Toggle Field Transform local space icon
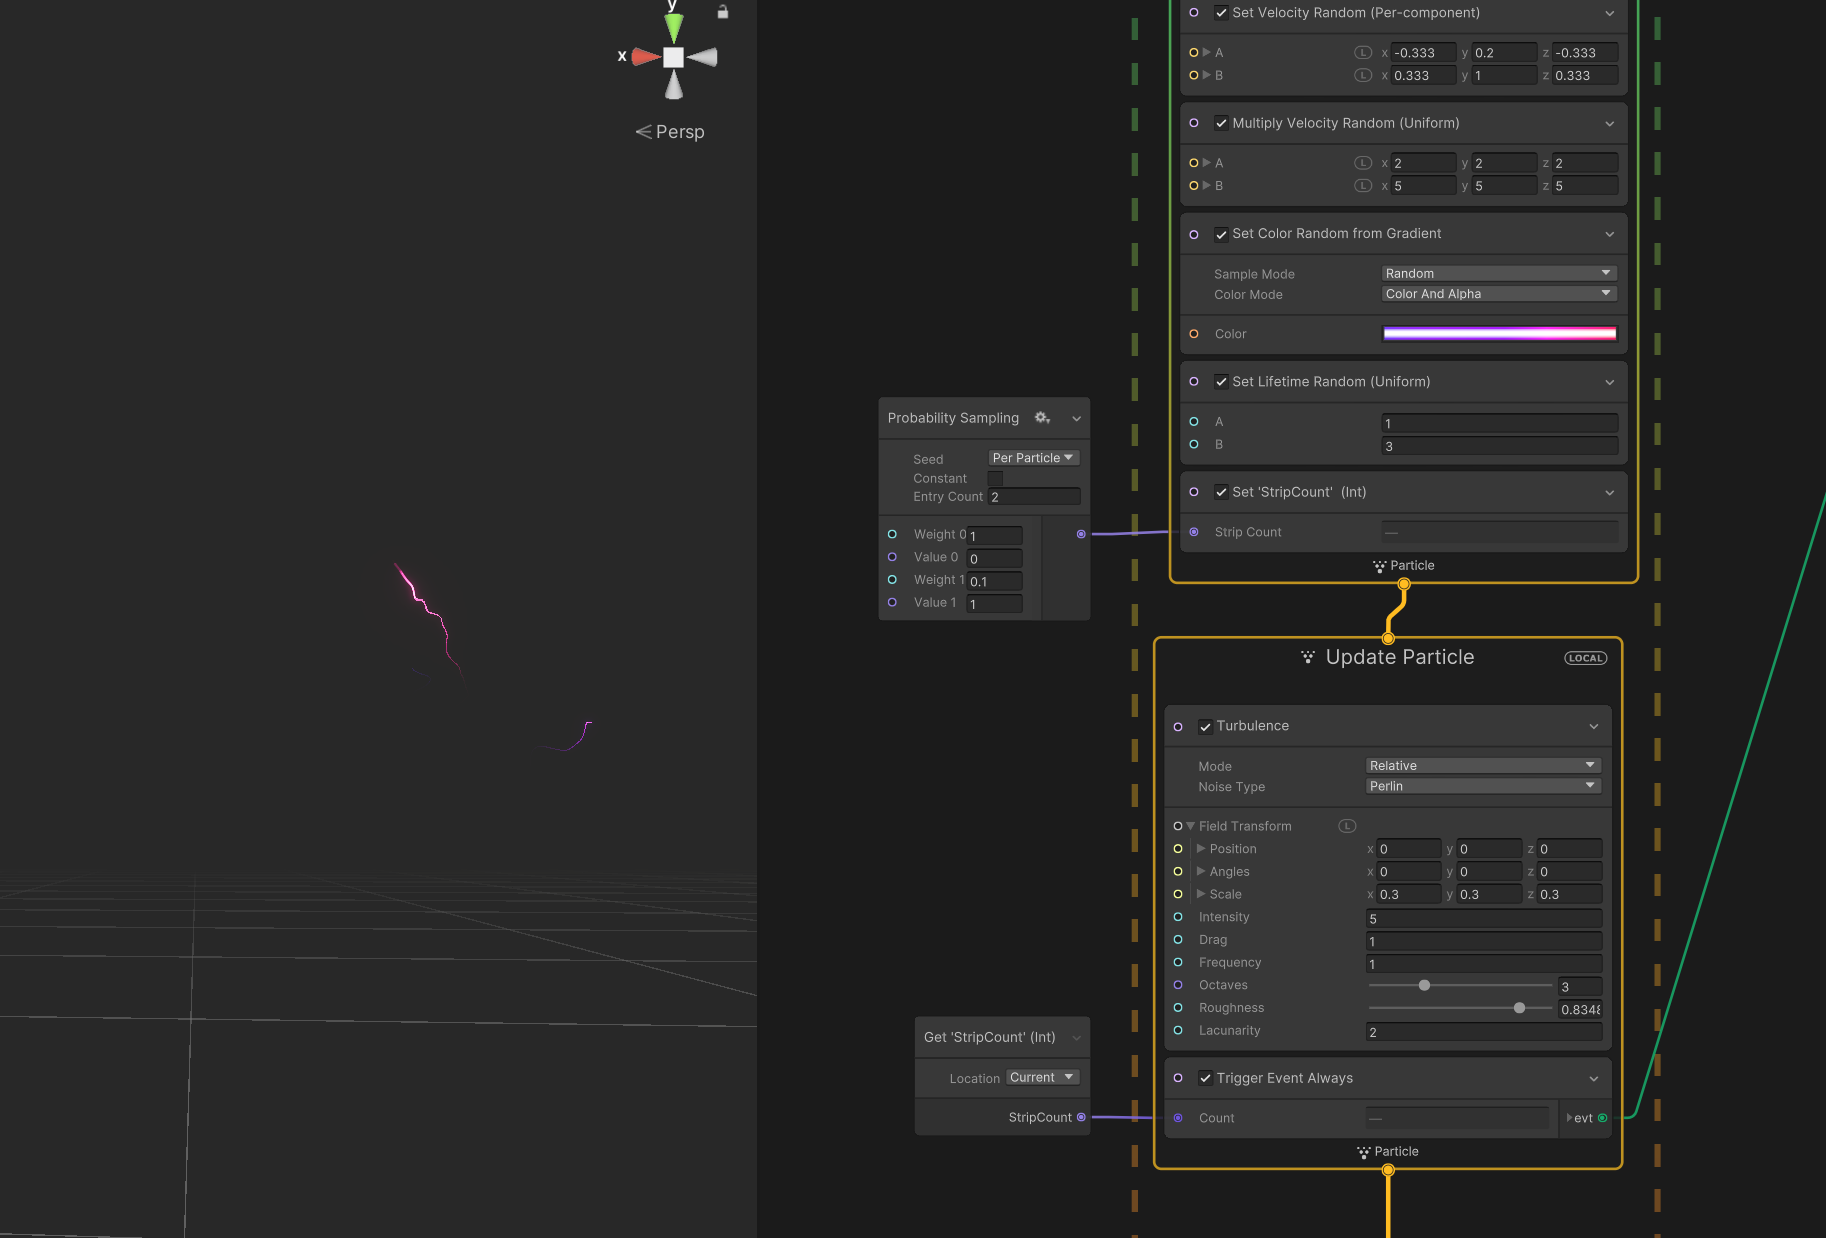The height and width of the screenshot is (1238, 1826). click(x=1347, y=826)
